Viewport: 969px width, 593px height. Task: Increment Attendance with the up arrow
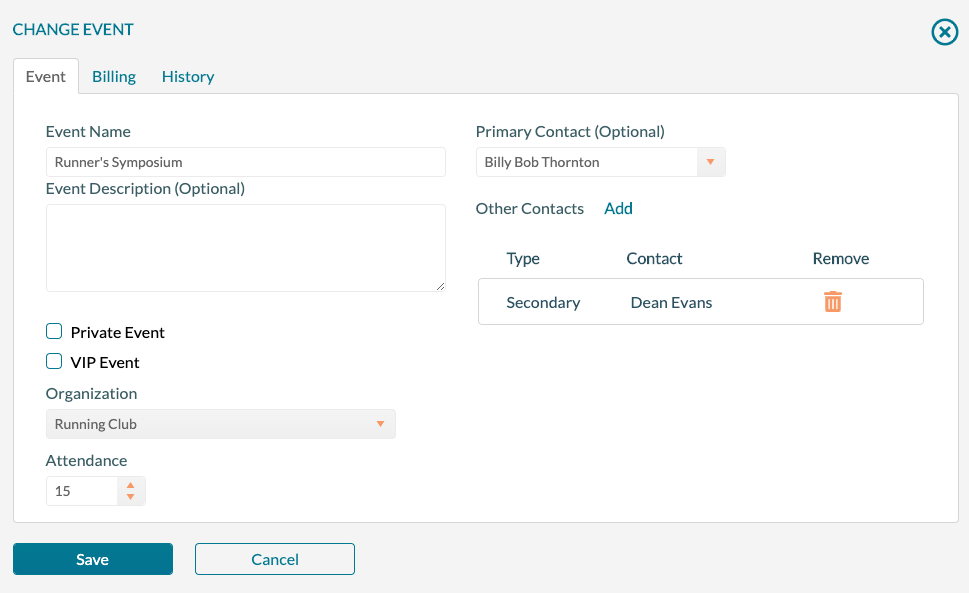pos(130,485)
